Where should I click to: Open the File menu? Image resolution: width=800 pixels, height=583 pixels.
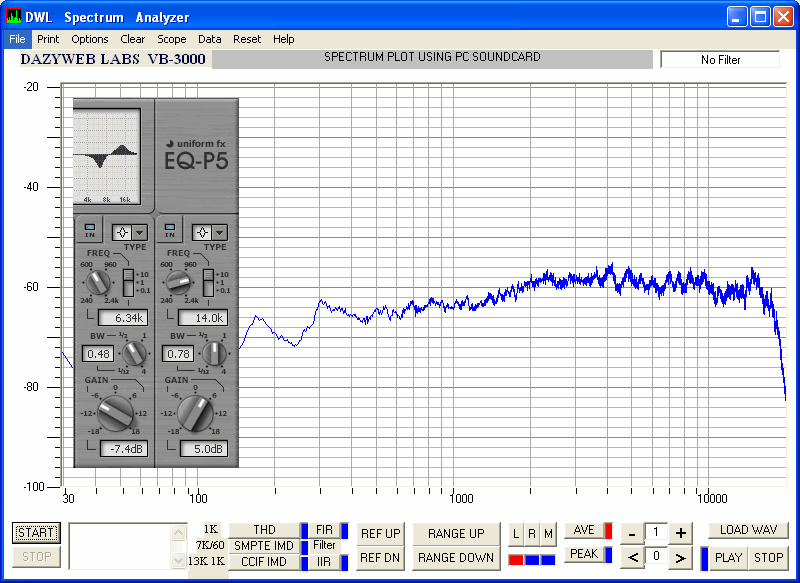click(17, 39)
